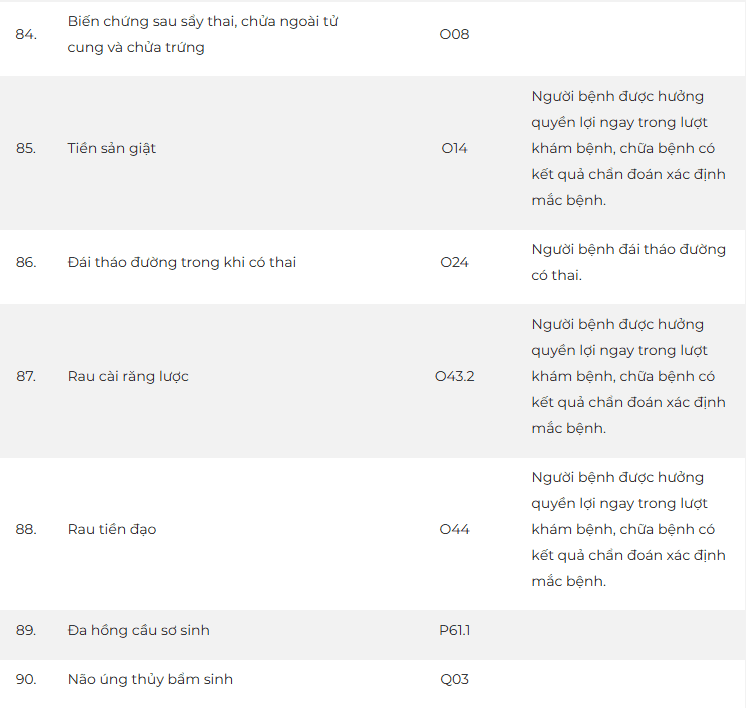Screen dimensions: 747x708
Task: Click the text "Biến chứng sau sẩy thai"
Action: coord(150,21)
